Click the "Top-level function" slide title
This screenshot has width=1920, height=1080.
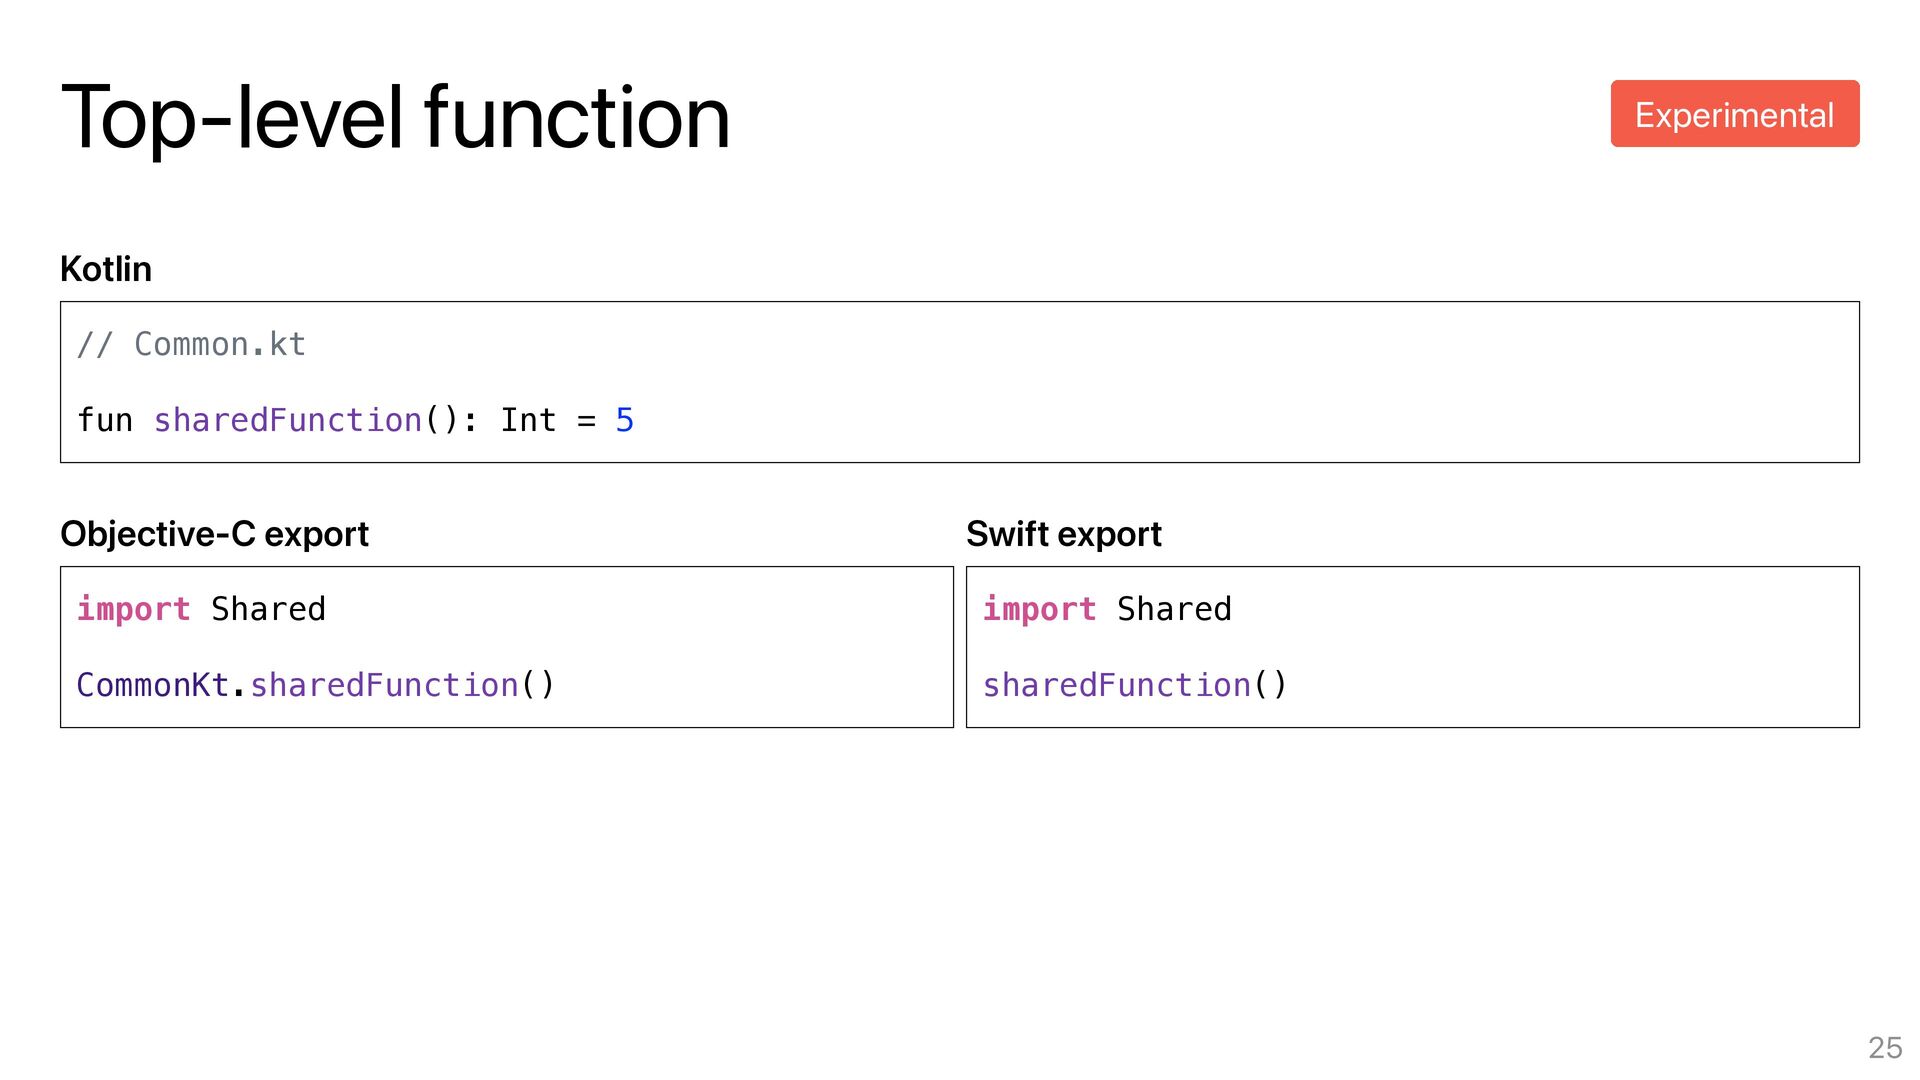pos(395,118)
